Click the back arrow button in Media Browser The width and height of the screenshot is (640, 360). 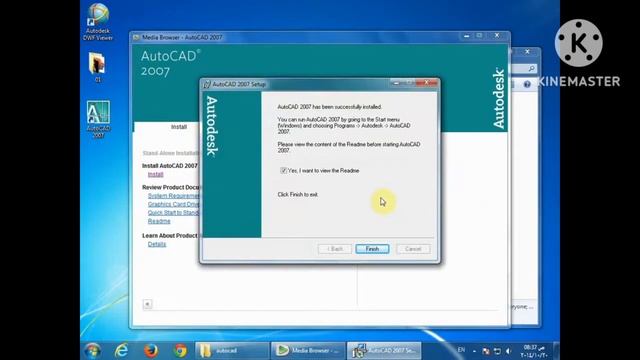pos(147,304)
